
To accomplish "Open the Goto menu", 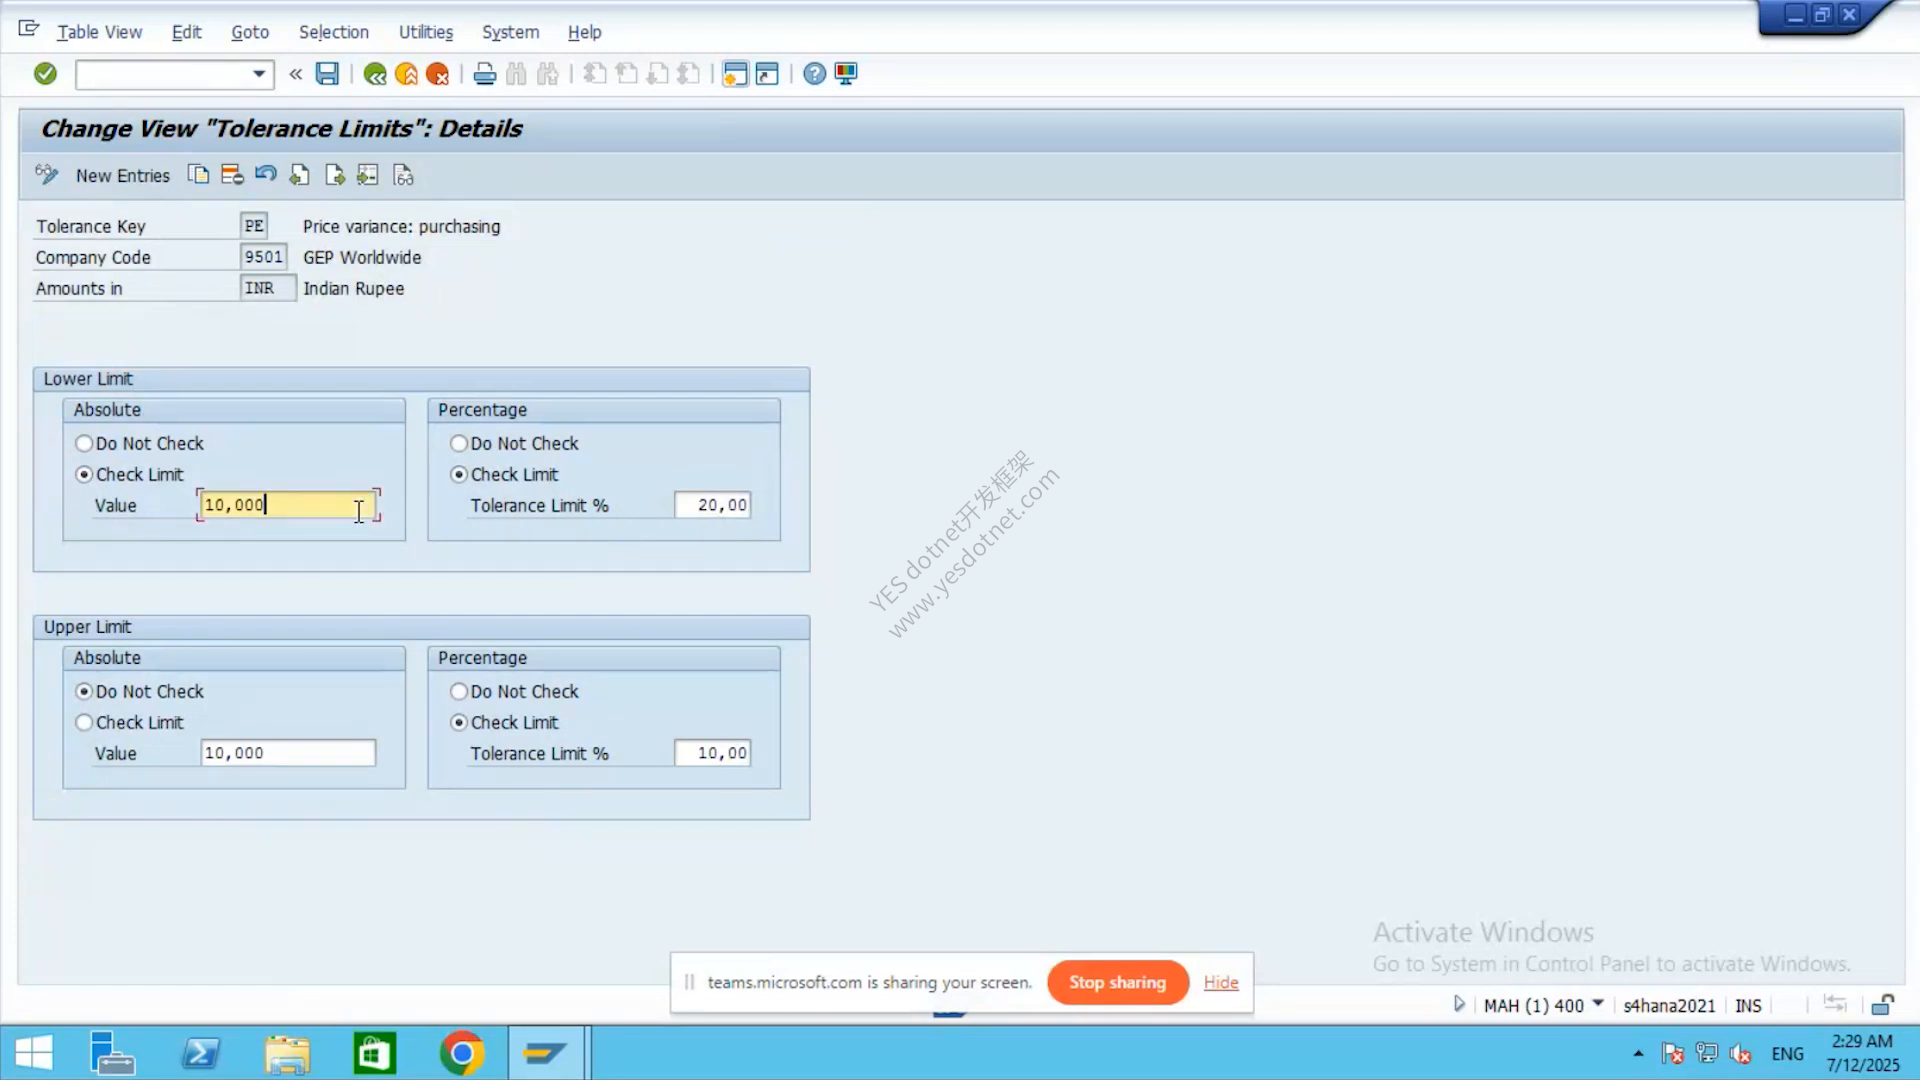I will tap(250, 32).
